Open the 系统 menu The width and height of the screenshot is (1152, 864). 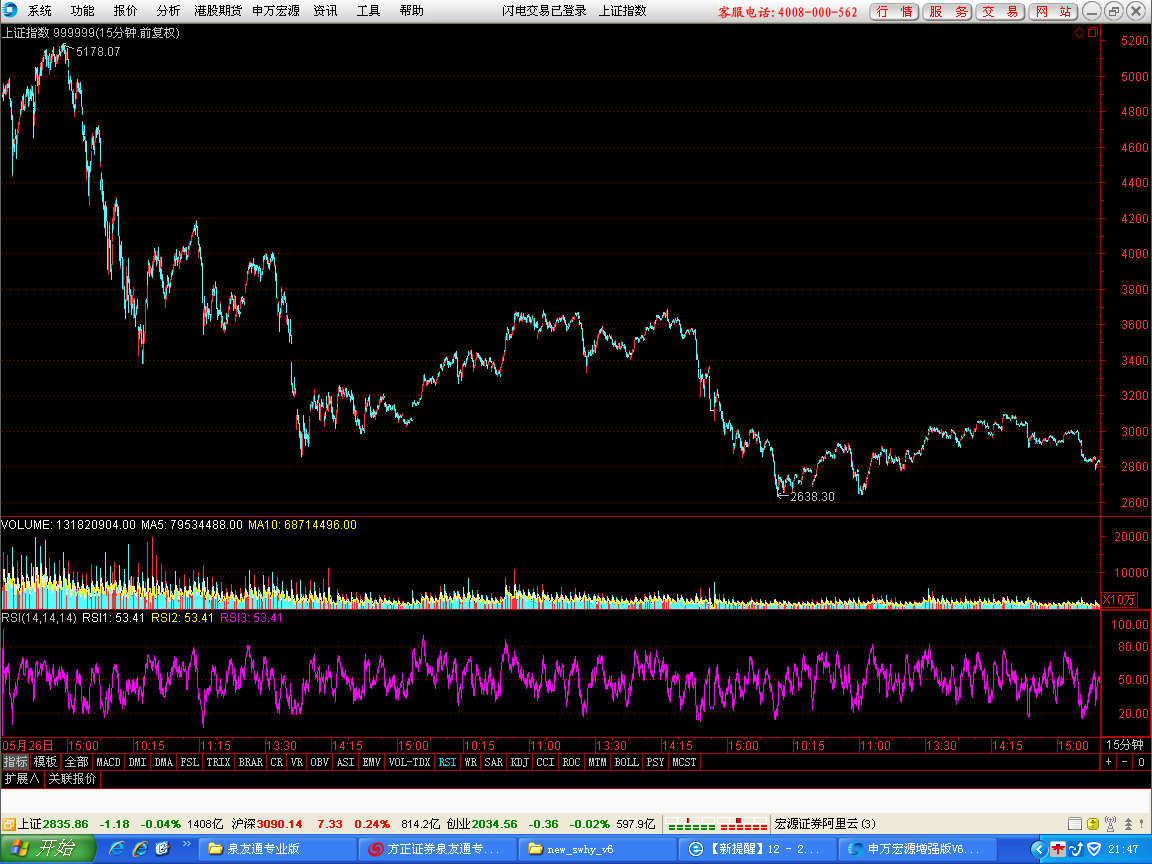[x=40, y=10]
